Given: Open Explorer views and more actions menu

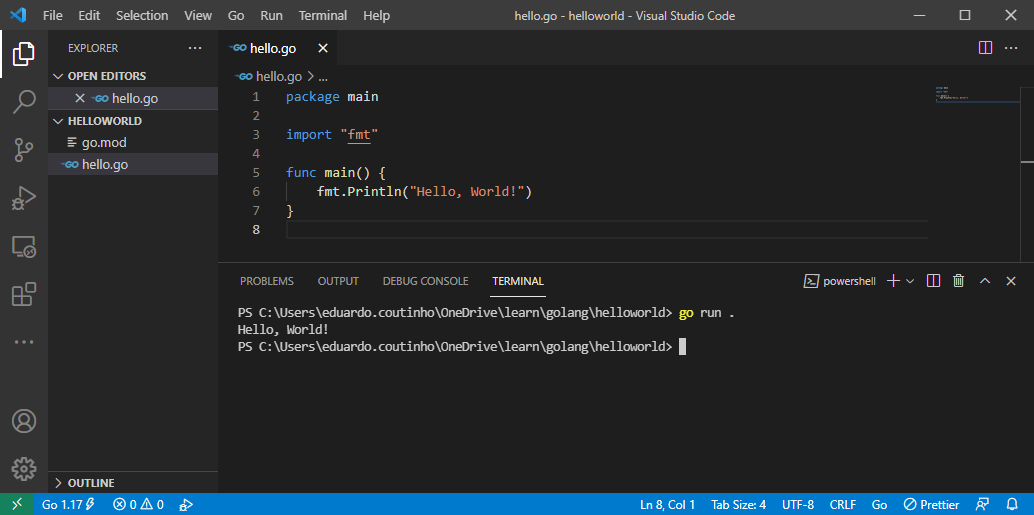Looking at the screenshot, I should pyautogui.click(x=195, y=48).
